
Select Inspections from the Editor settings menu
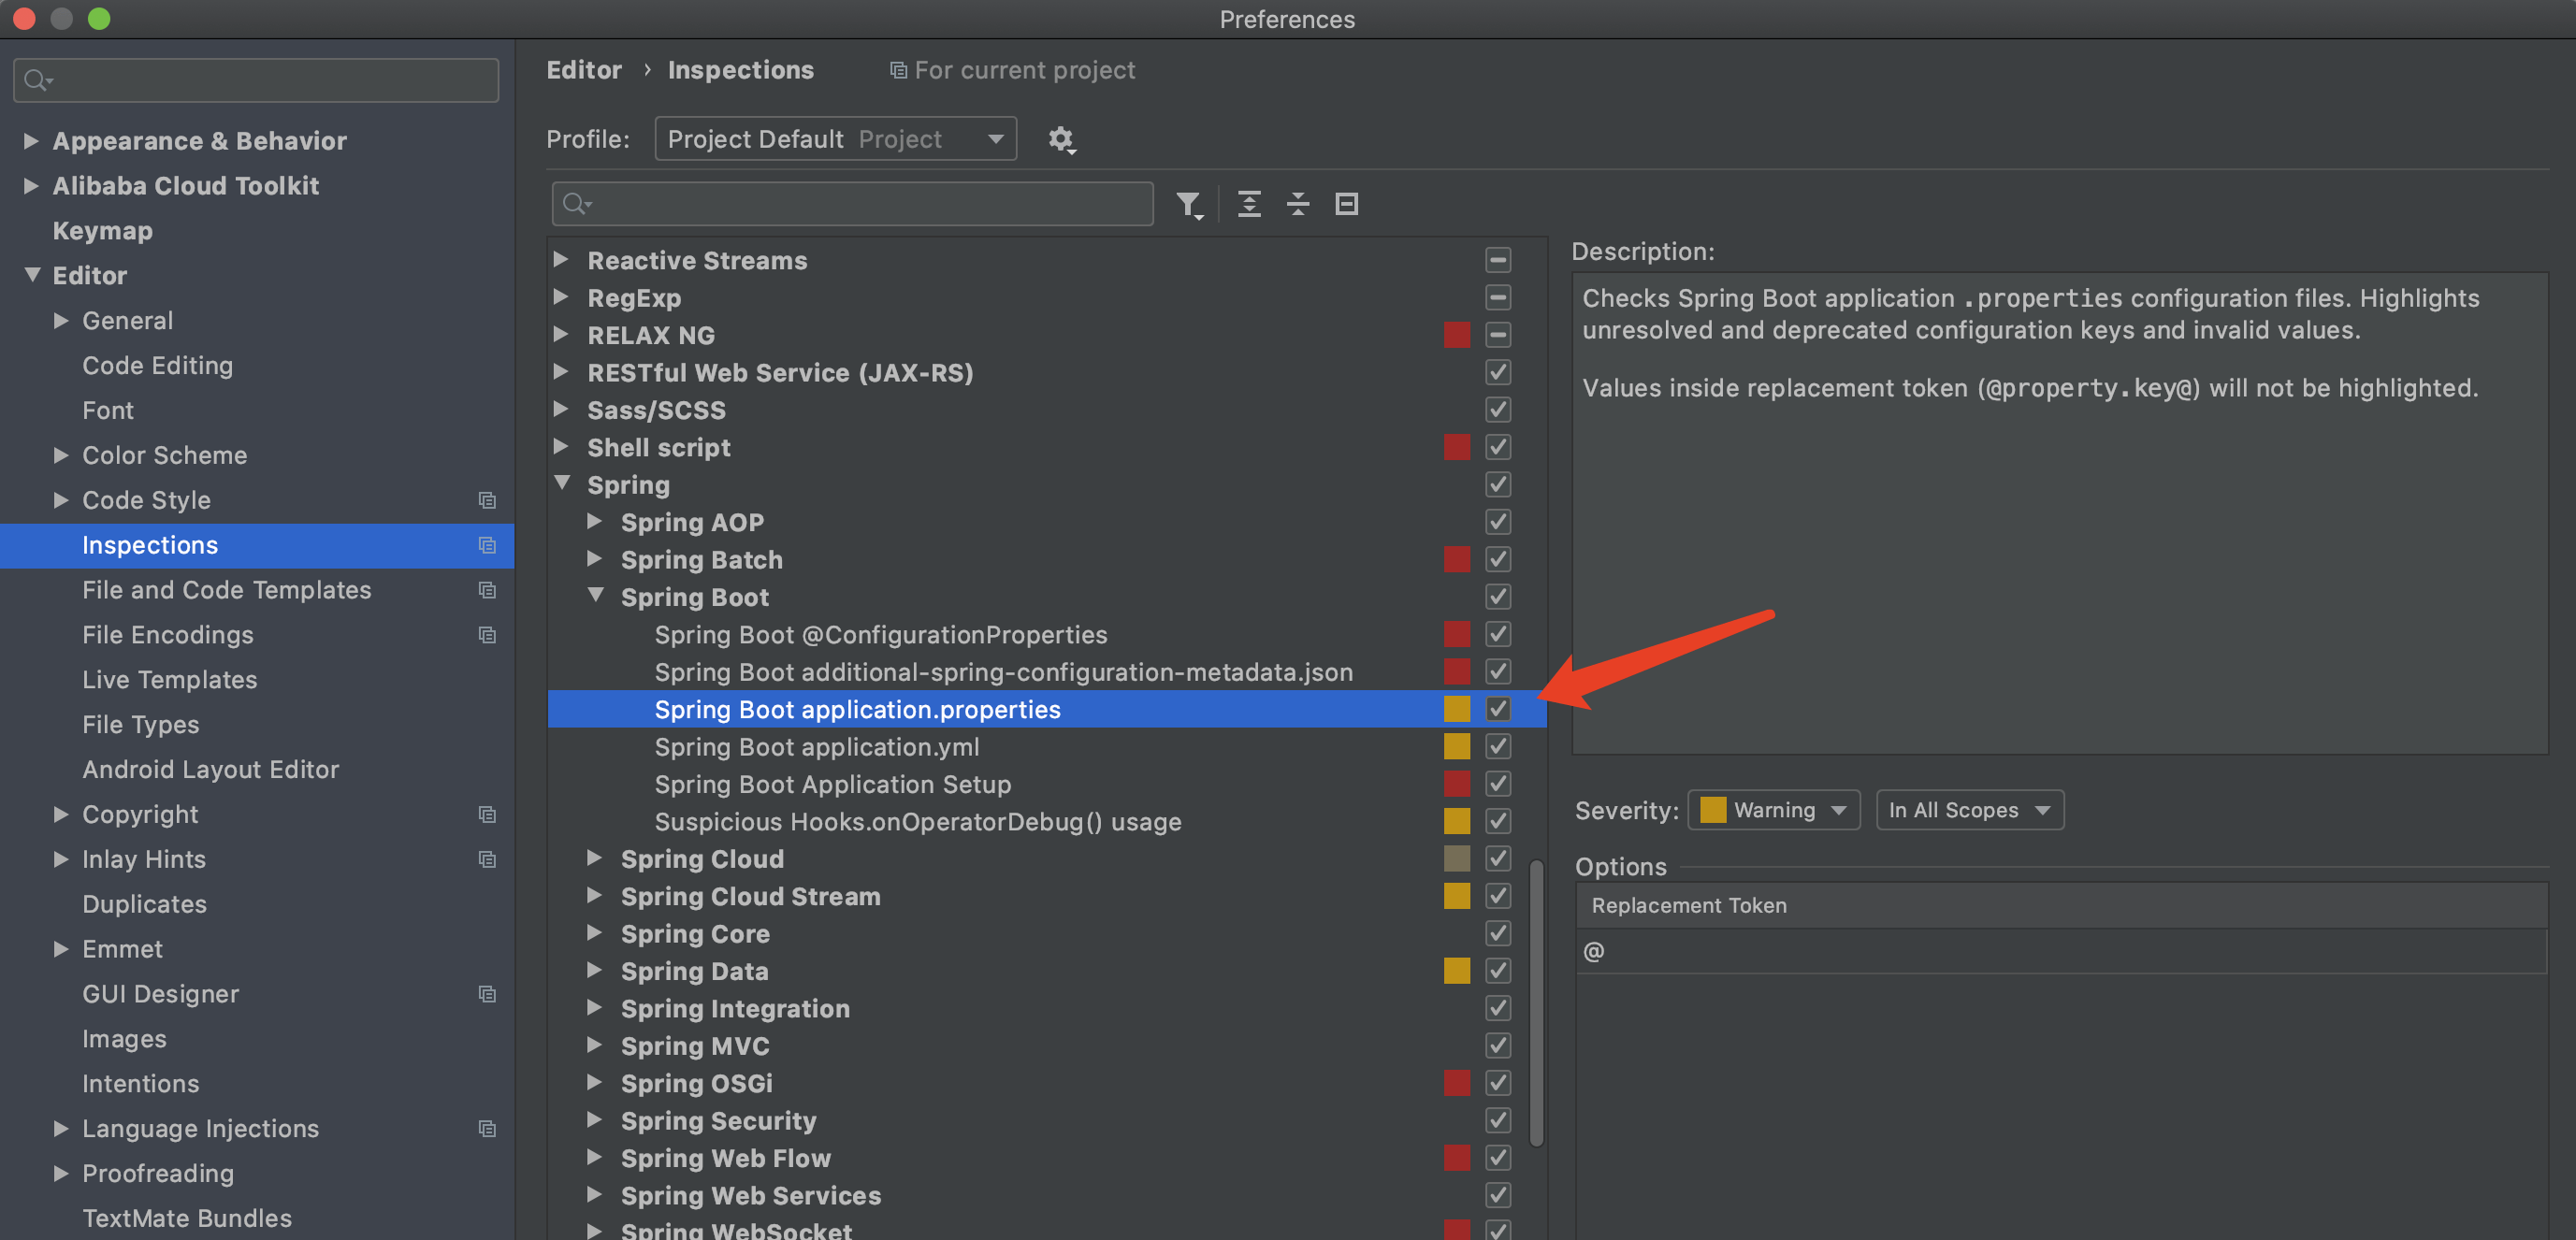(x=150, y=543)
